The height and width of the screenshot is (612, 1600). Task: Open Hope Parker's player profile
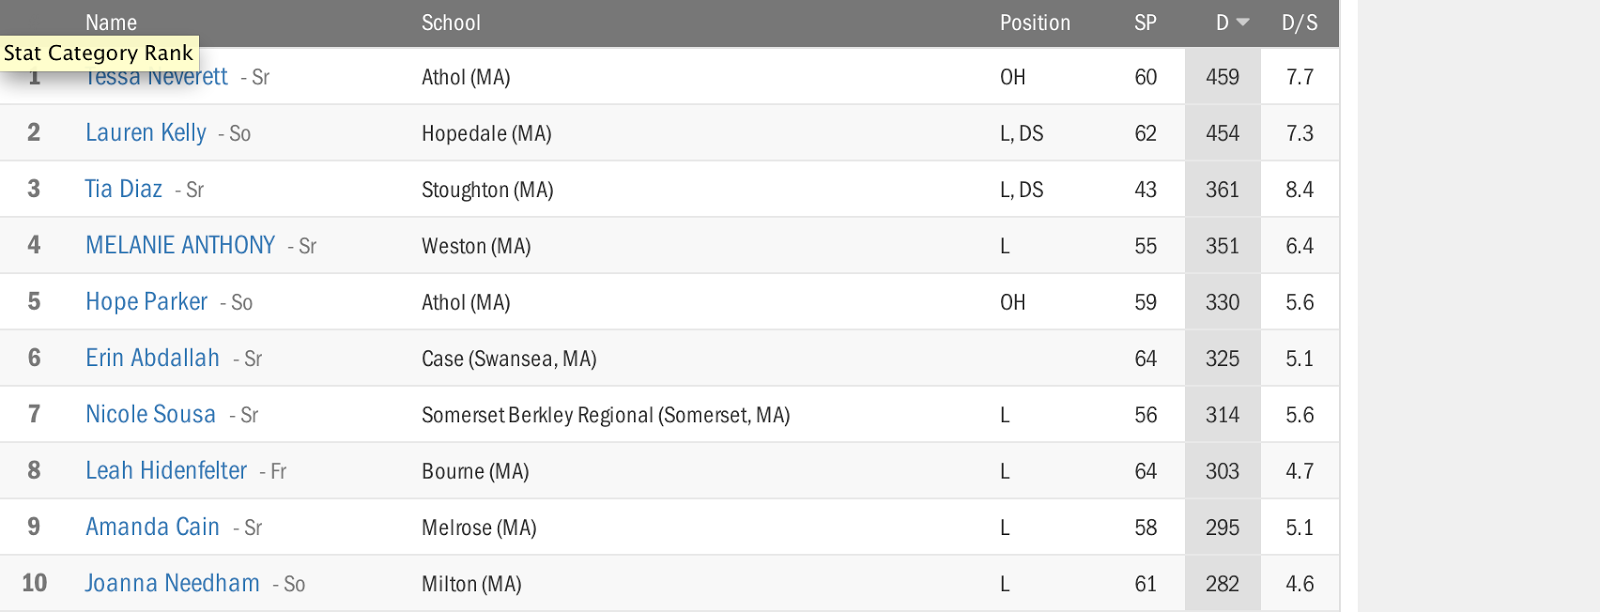pyautogui.click(x=147, y=302)
